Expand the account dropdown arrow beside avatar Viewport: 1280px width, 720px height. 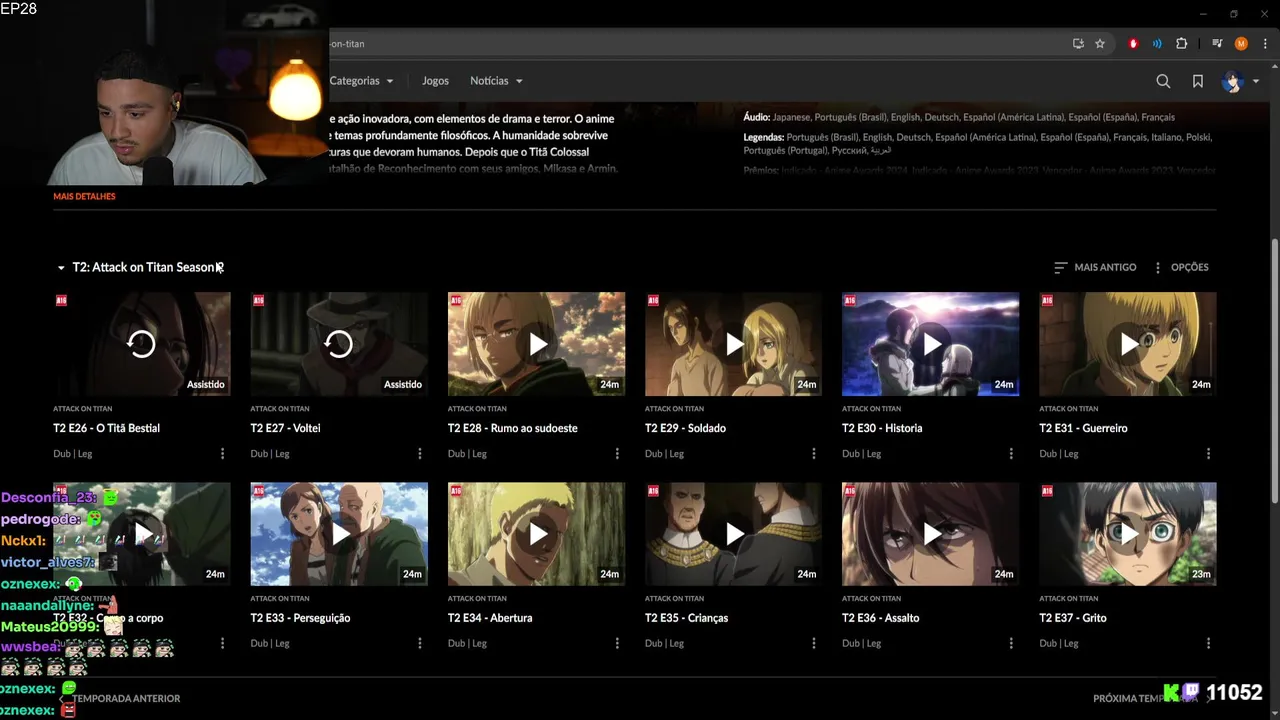(1256, 82)
